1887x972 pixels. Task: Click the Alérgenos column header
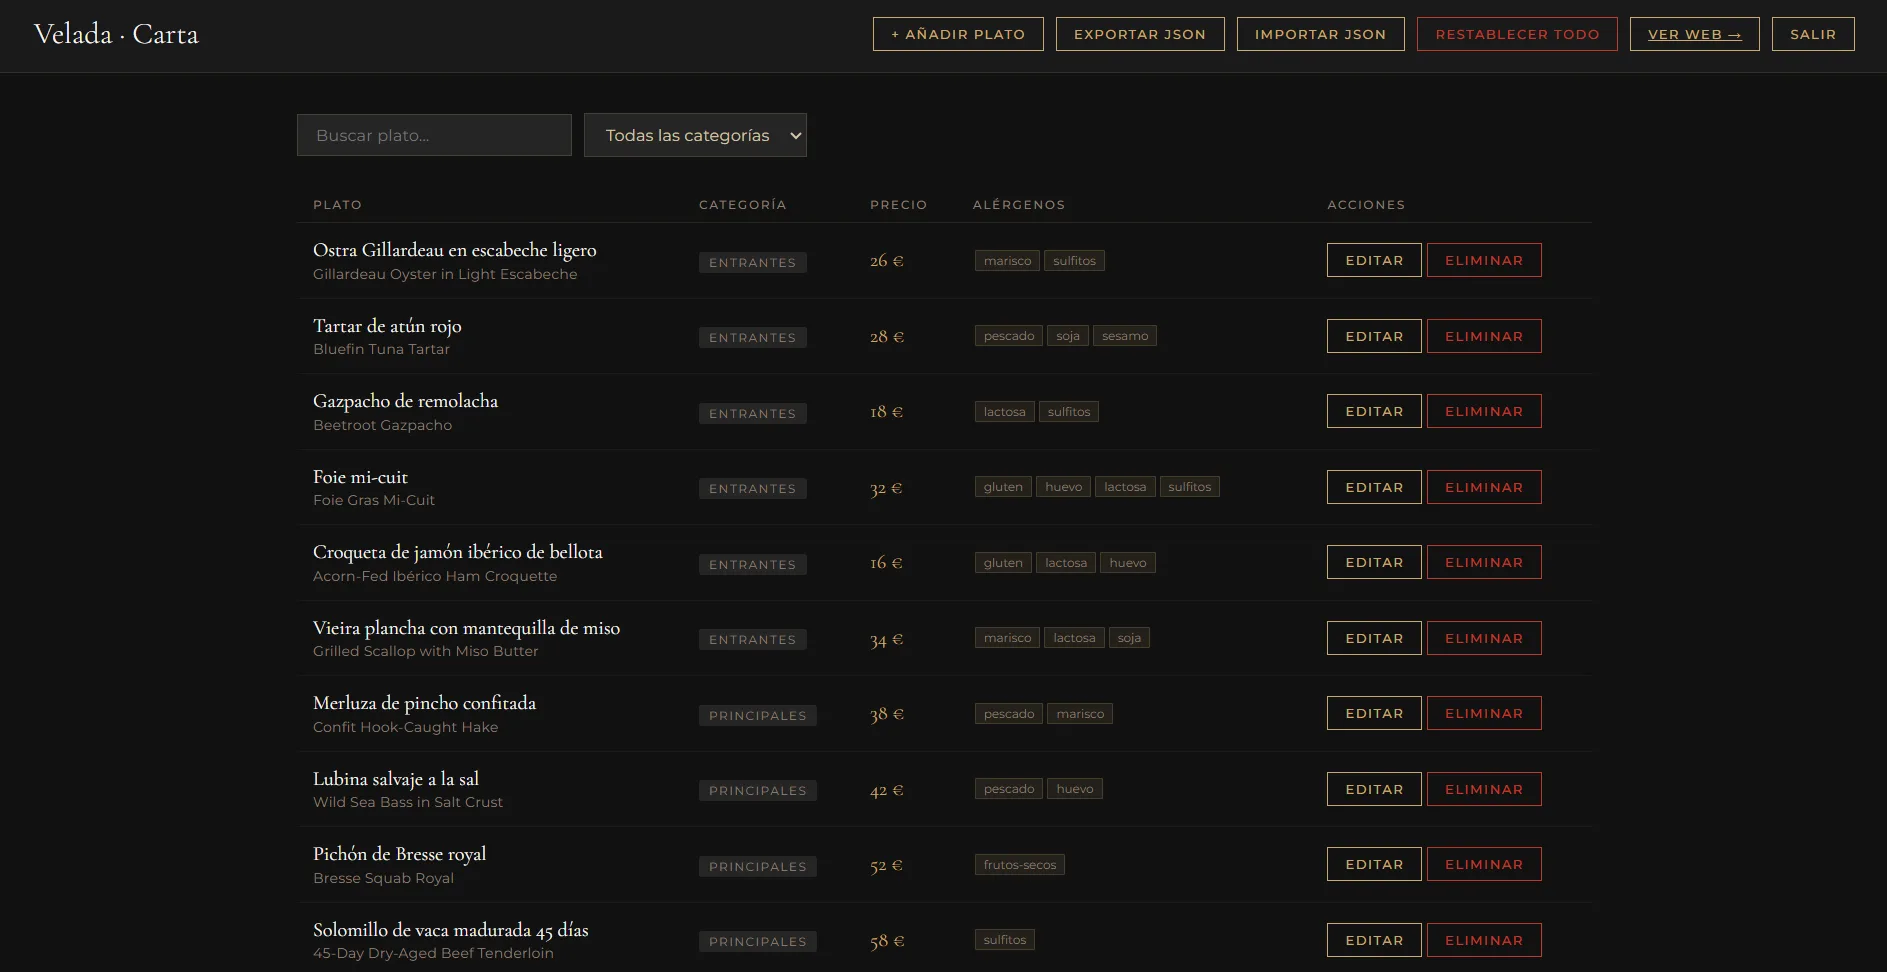coord(1019,204)
